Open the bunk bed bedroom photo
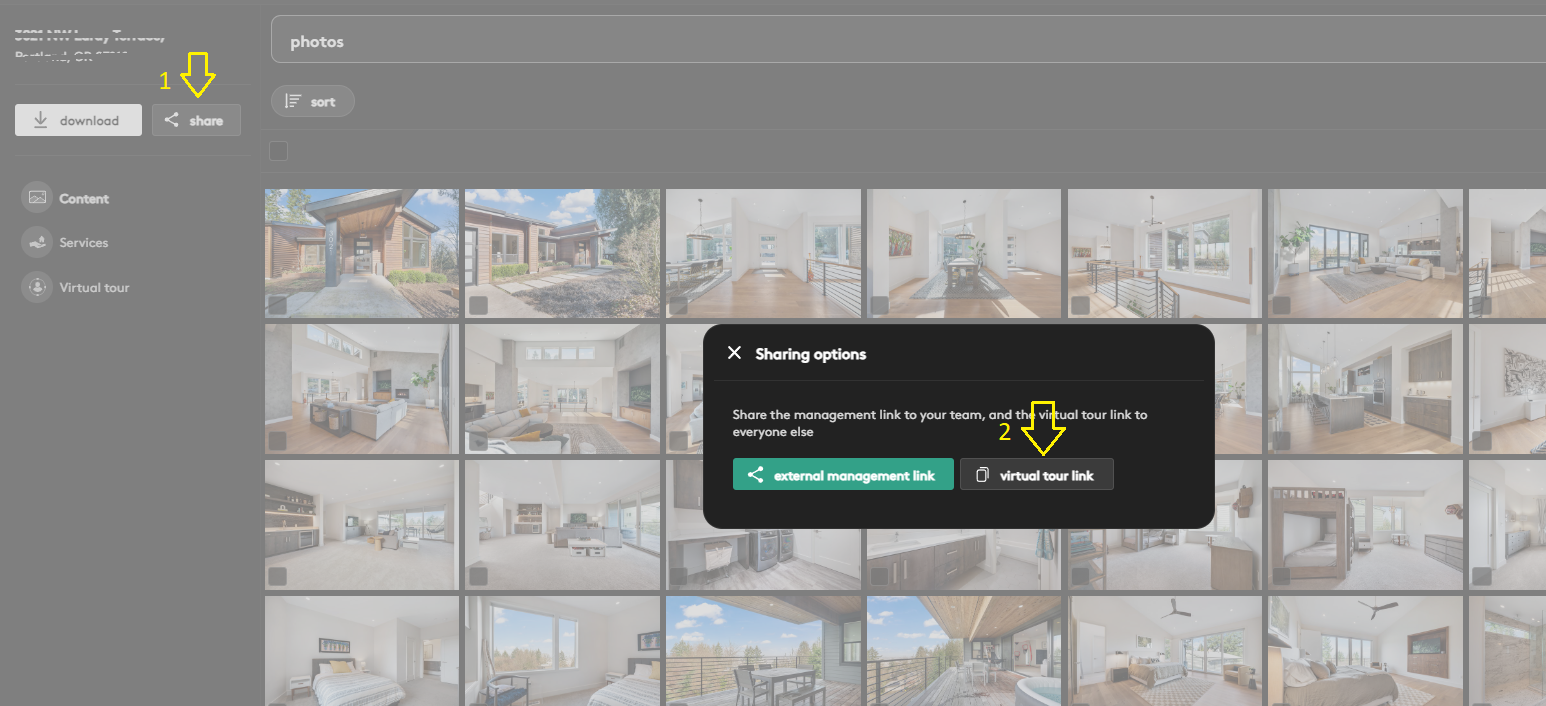The image size is (1546, 706). tap(1366, 524)
